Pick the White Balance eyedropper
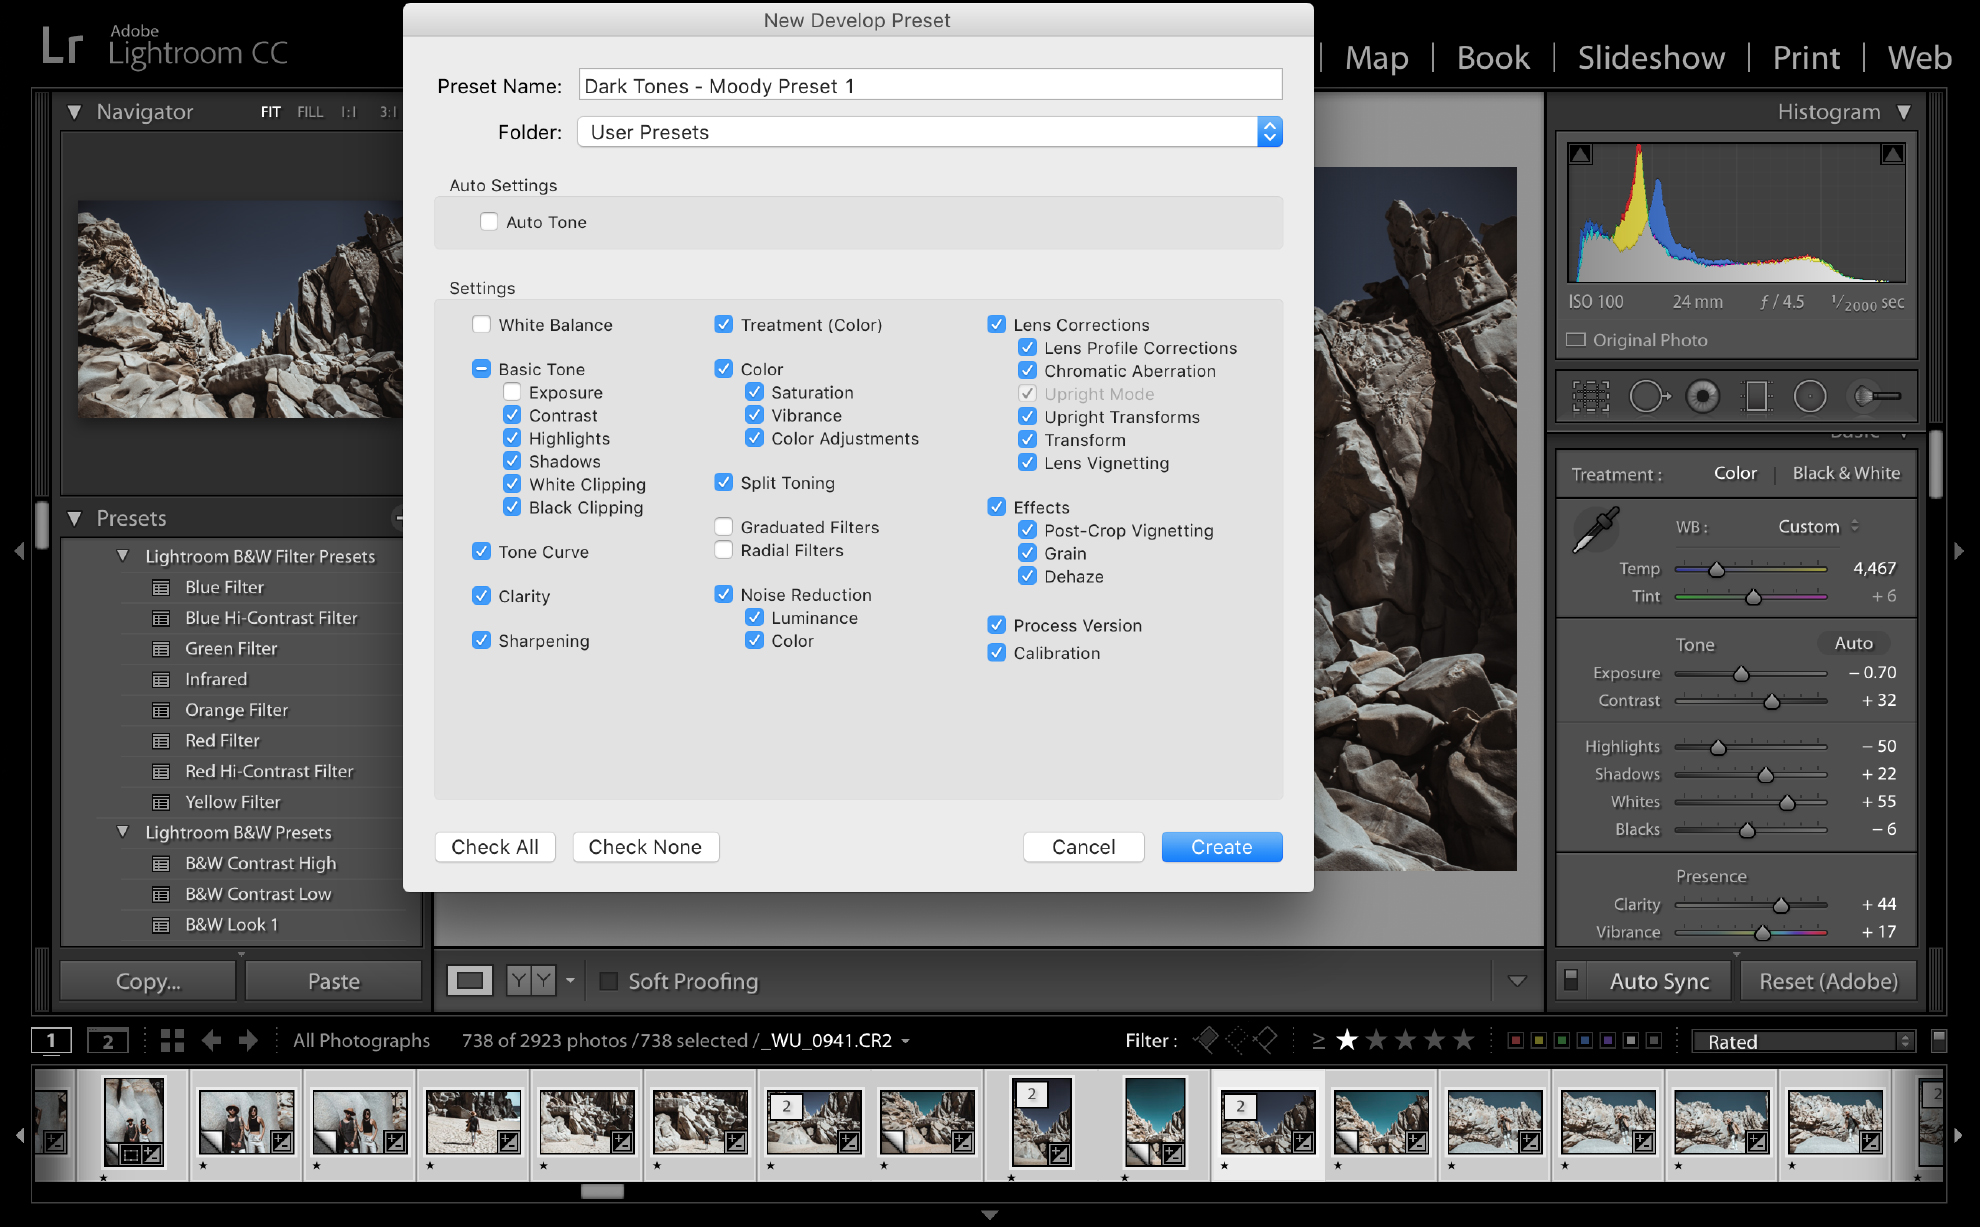The image size is (1980, 1227). click(1596, 530)
